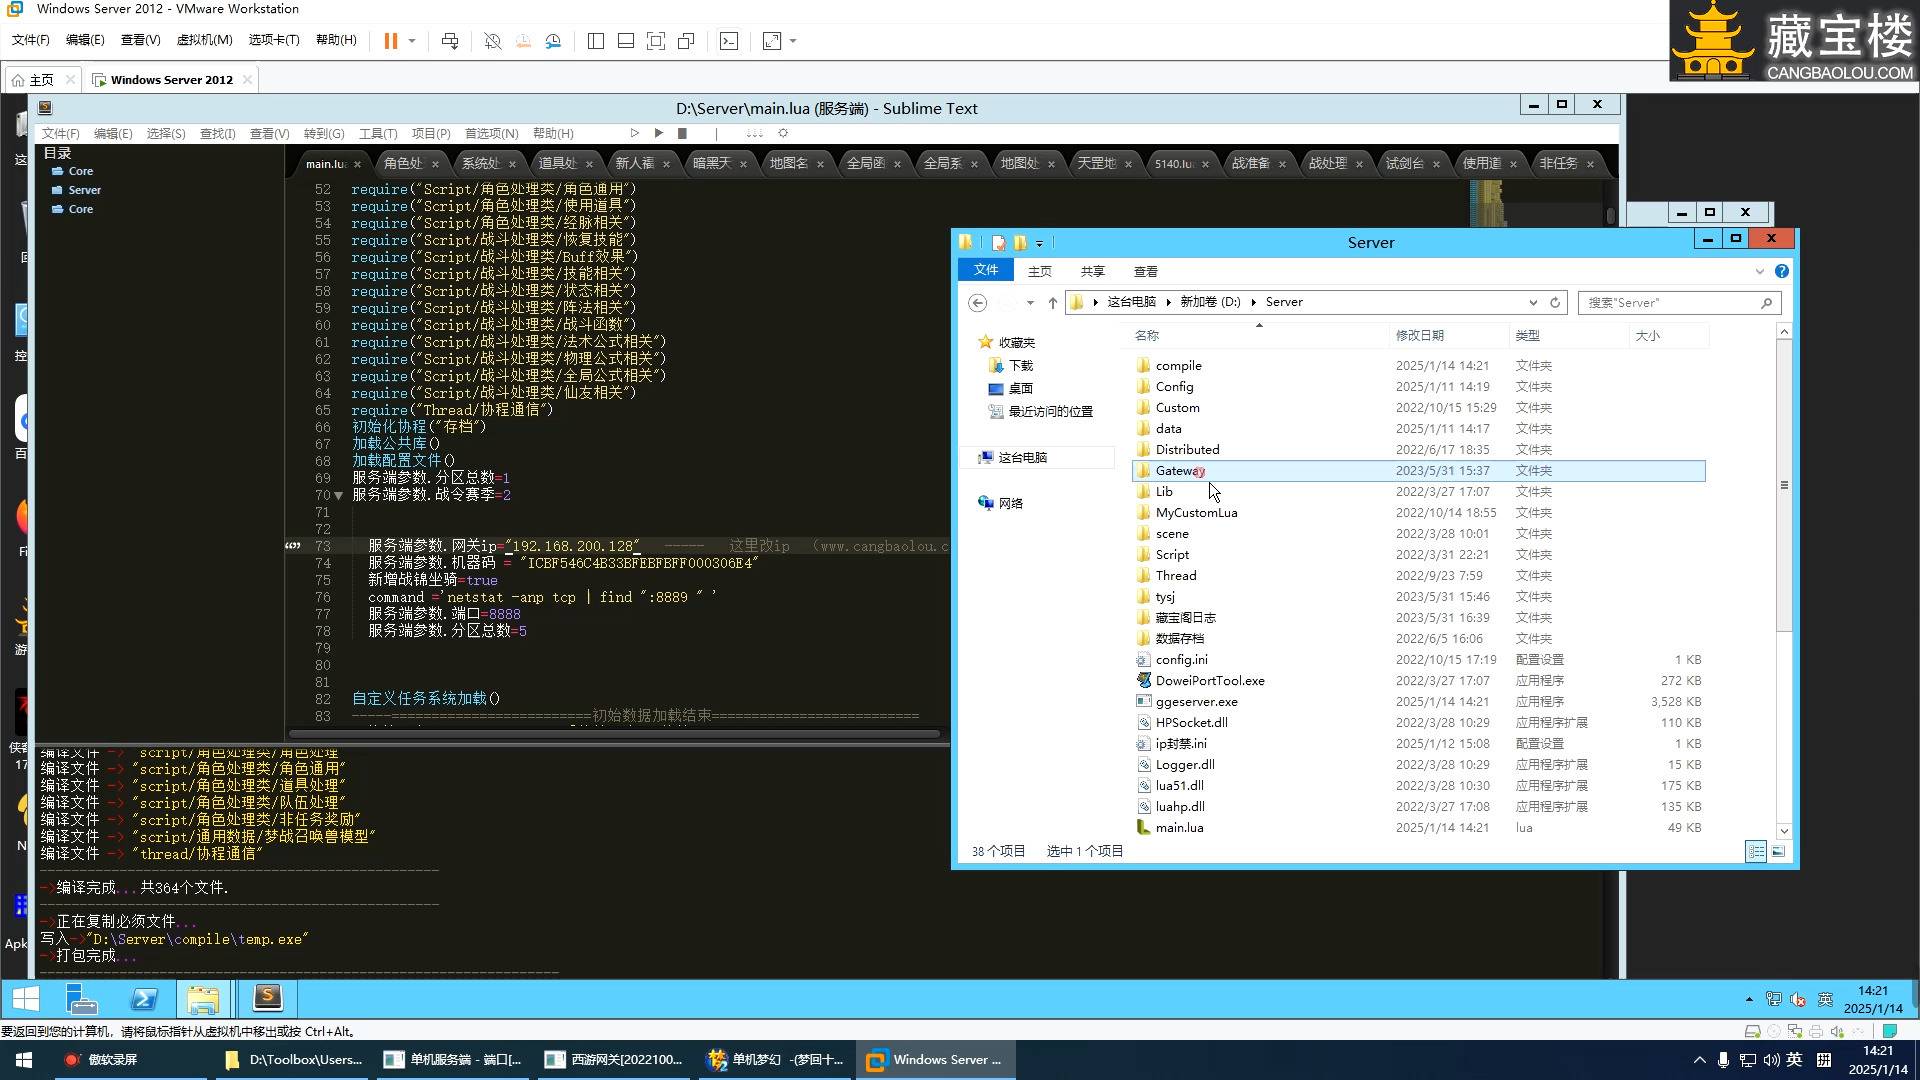This screenshot has height=1080, width=1920.
Task: Open the Explorer 文件 ribbon tab
Action: tap(986, 270)
